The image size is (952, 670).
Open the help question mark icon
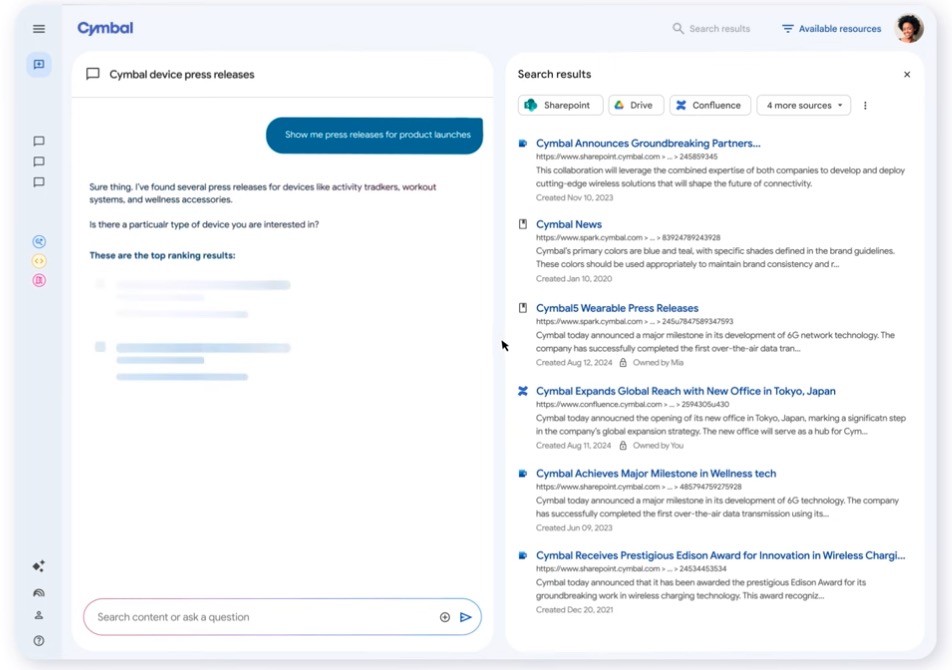pos(39,641)
